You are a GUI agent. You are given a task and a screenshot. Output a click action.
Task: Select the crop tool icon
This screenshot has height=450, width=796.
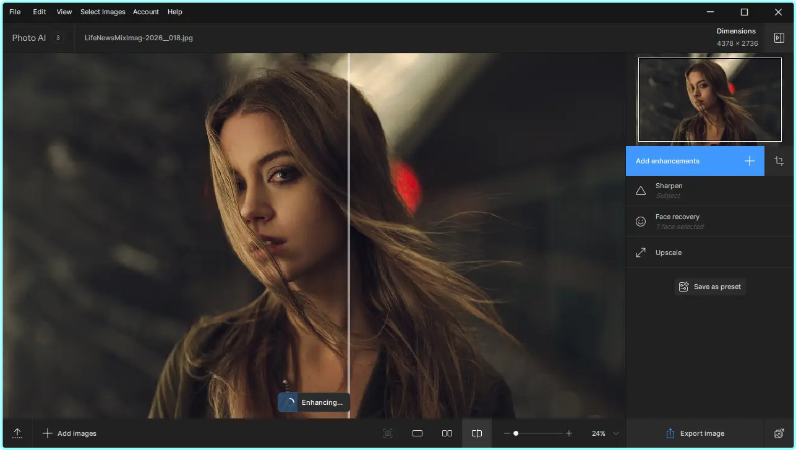pos(779,161)
